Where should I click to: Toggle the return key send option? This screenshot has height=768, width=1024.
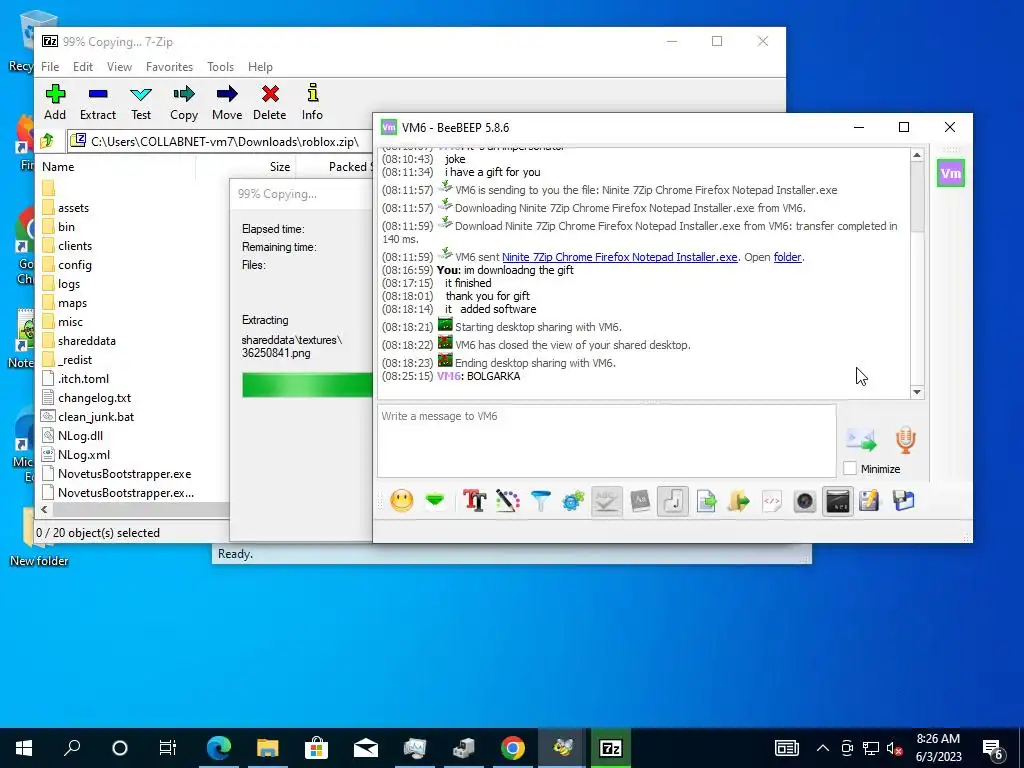coord(673,501)
